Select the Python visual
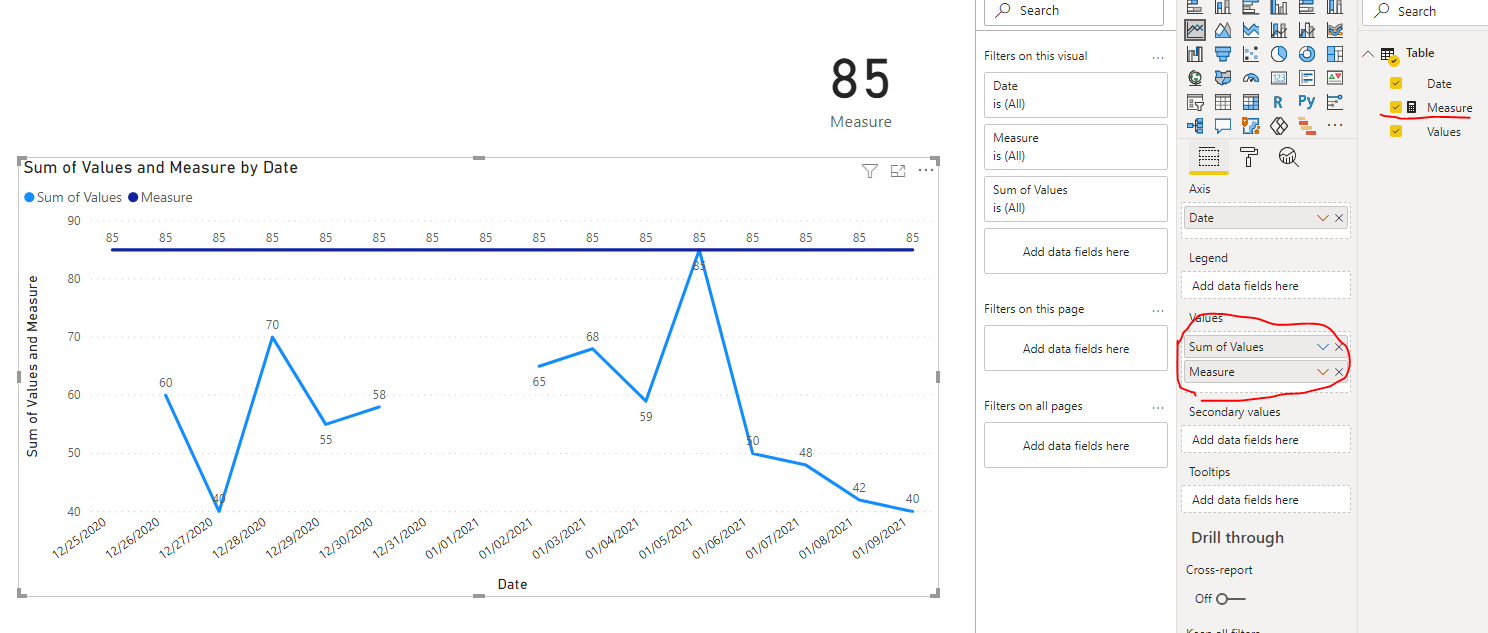Viewport: 1488px width, 633px height. click(x=1307, y=102)
